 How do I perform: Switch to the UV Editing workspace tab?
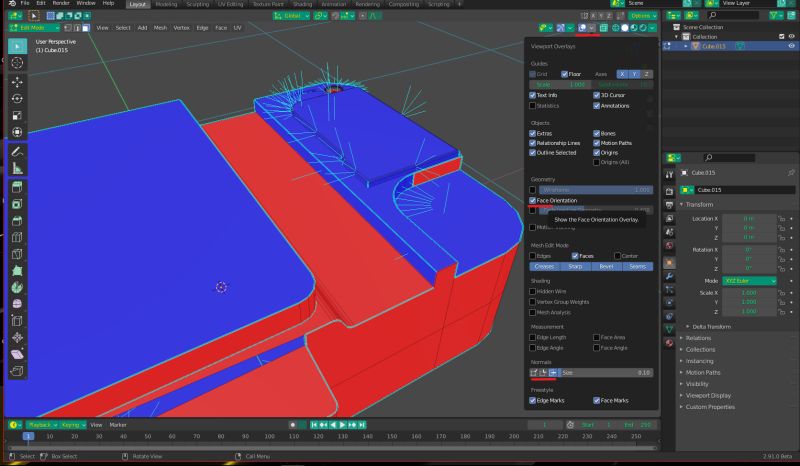tap(231, 4)
